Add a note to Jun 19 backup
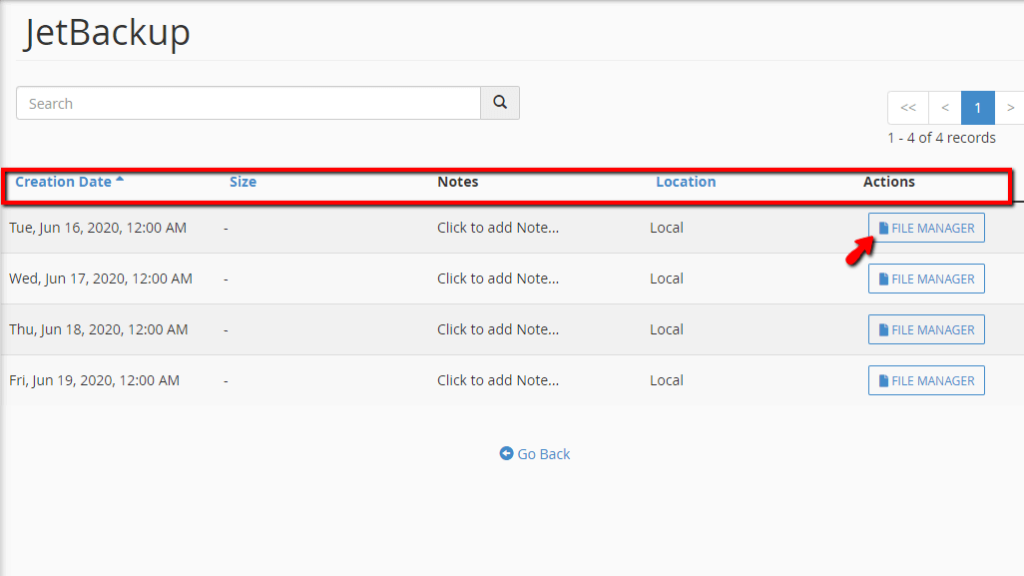1024x576 pixels. click(498, 381)
